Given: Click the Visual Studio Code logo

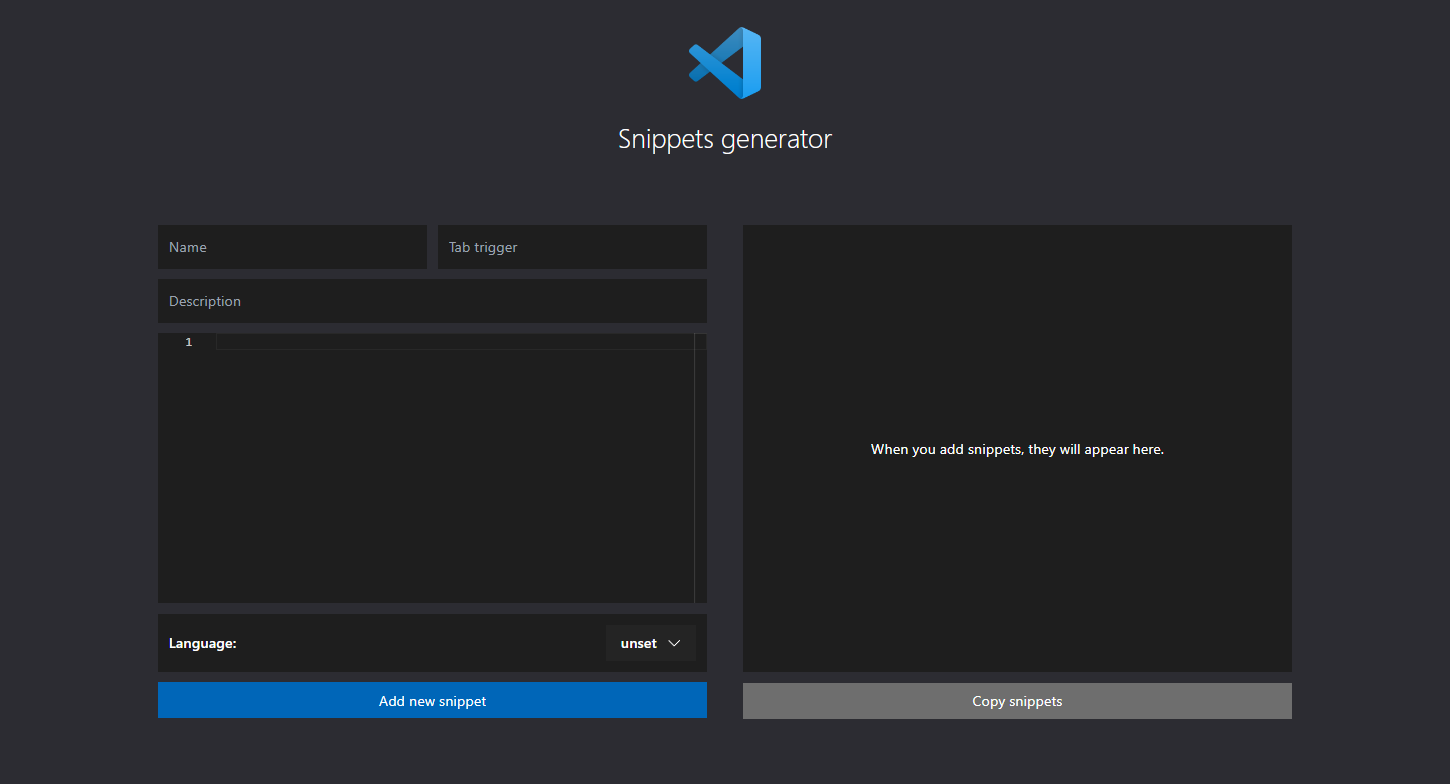Looking at the screenshot, I should (725, 63).
